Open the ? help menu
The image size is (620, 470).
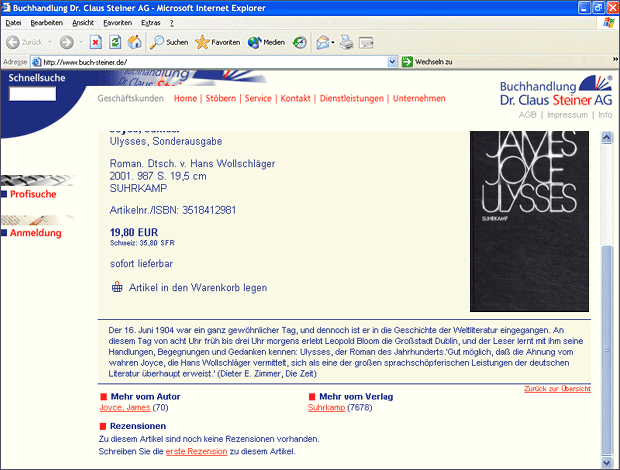[x=172, y=23]
